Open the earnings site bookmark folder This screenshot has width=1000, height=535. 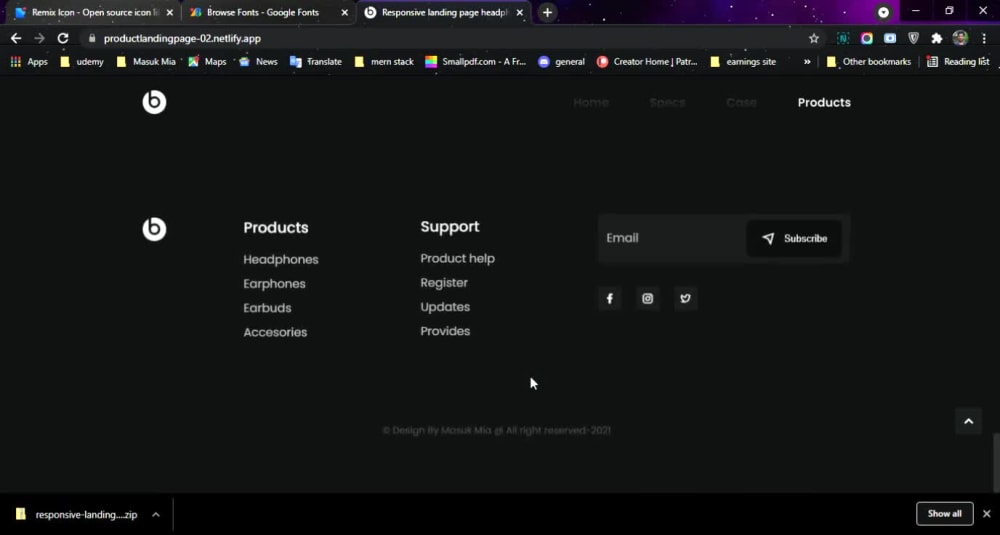click(x=743, y=62)
